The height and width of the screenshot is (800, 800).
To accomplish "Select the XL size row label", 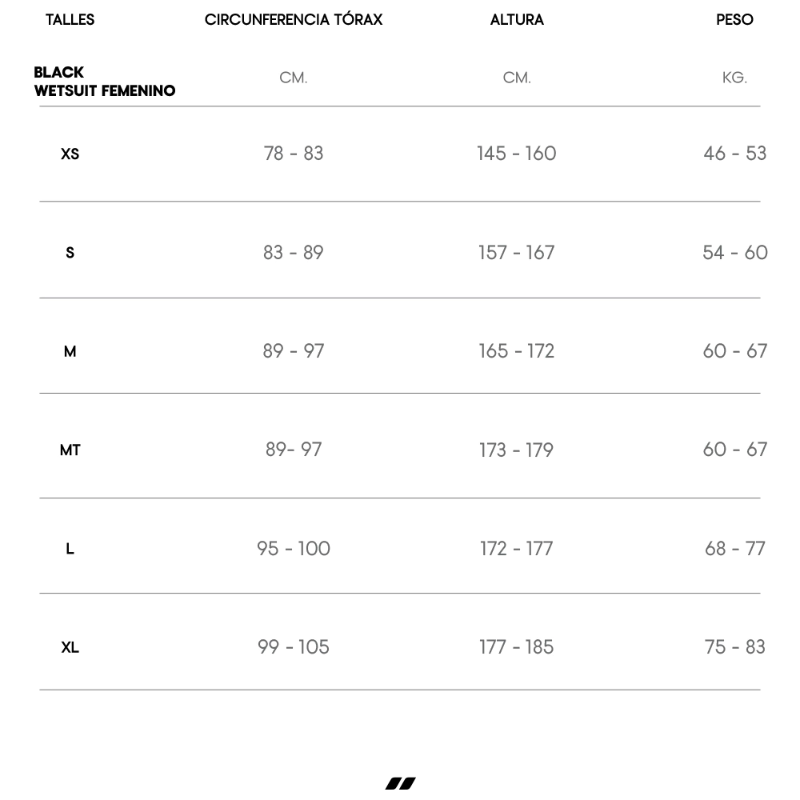I will click(70, 648).
